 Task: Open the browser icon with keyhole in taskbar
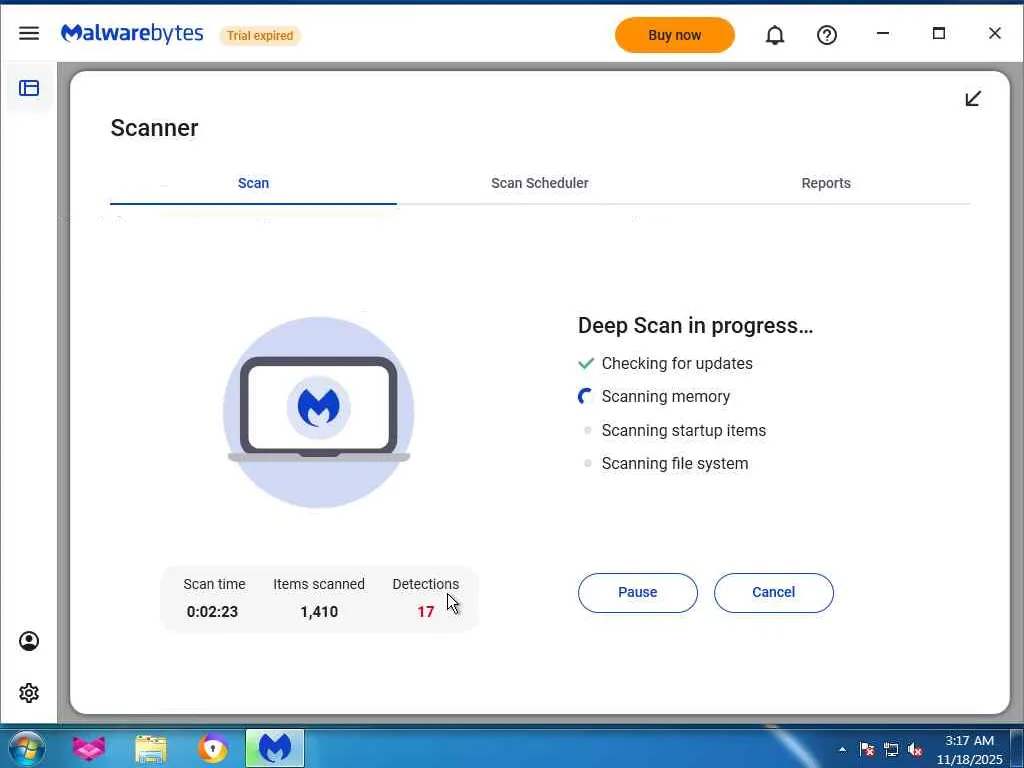[213, 748]
